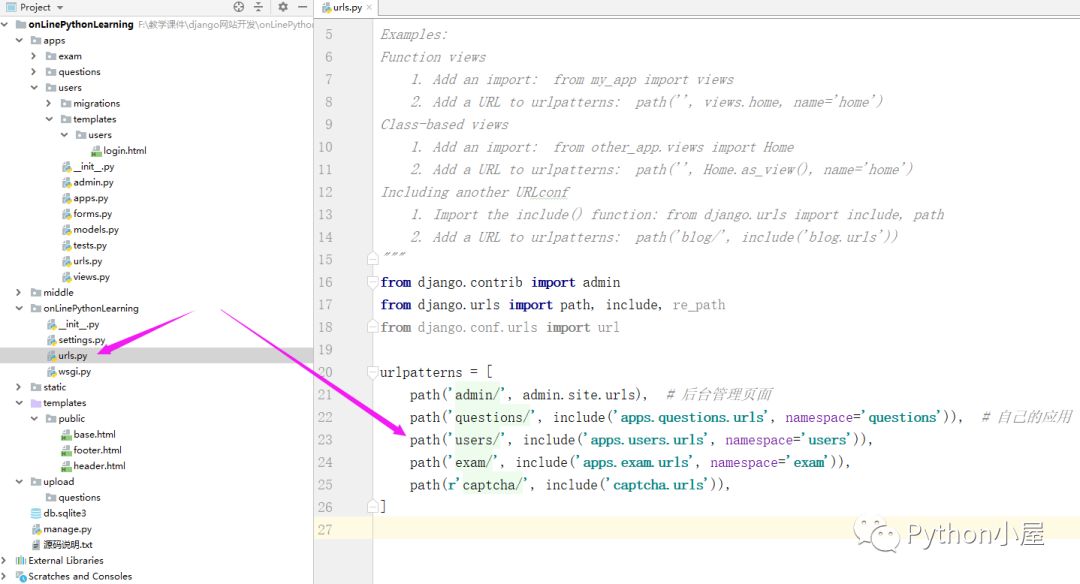Click 'captcha.urls' string on line 25
1080x584 pixels.
click(658, 485)
